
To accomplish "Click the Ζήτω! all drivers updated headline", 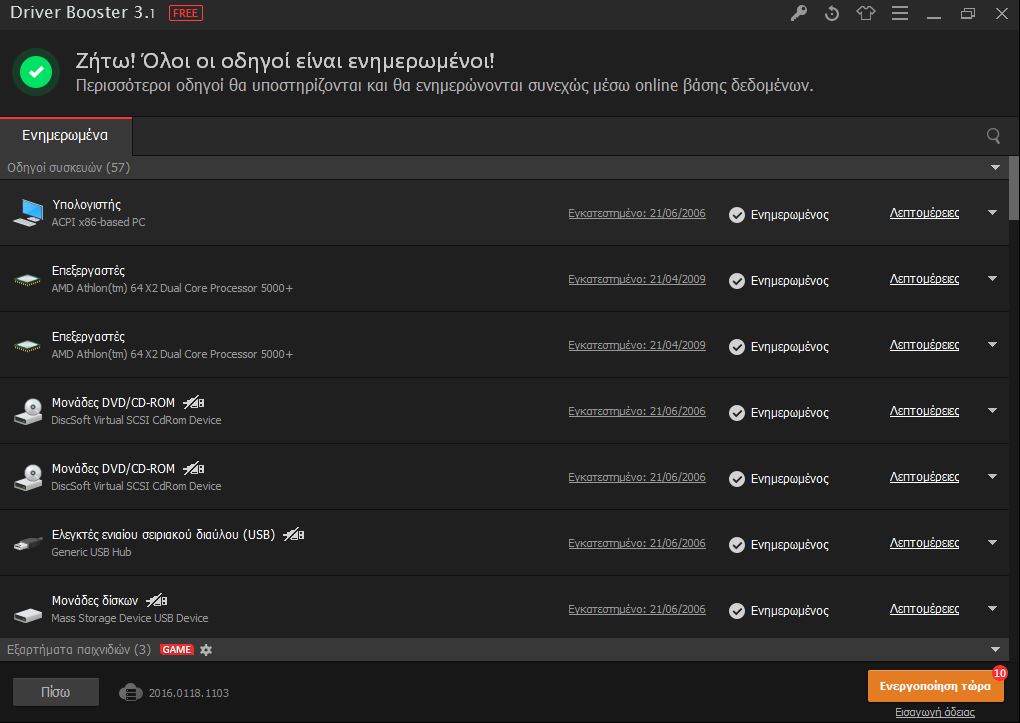I will (x=285, y=61).
